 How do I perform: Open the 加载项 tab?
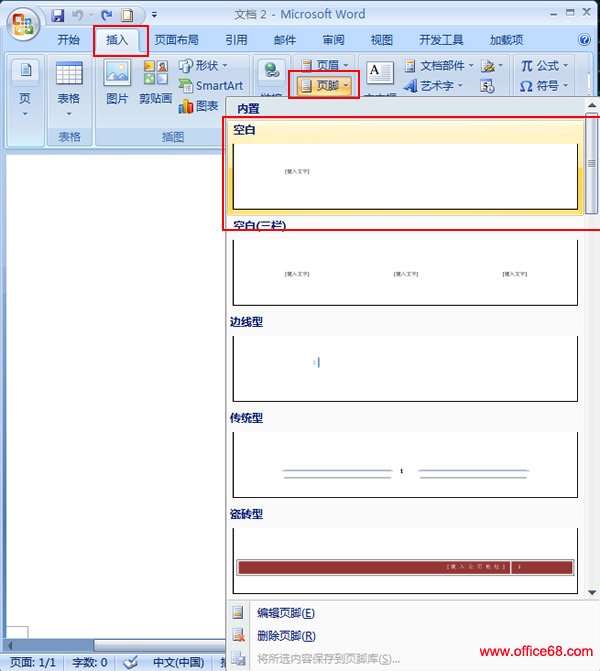(506, 40)
